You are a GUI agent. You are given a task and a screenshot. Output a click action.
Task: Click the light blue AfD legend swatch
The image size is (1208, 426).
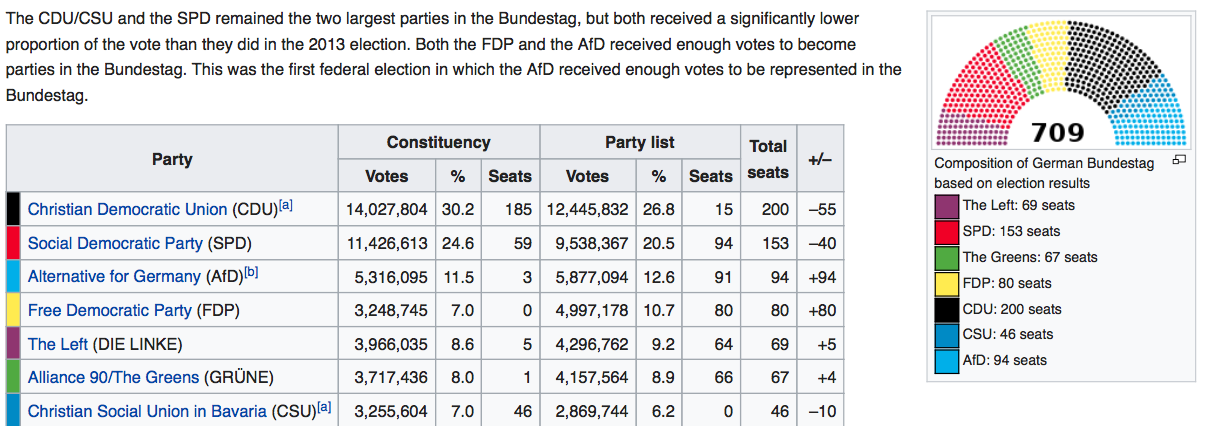click(947, 361)
